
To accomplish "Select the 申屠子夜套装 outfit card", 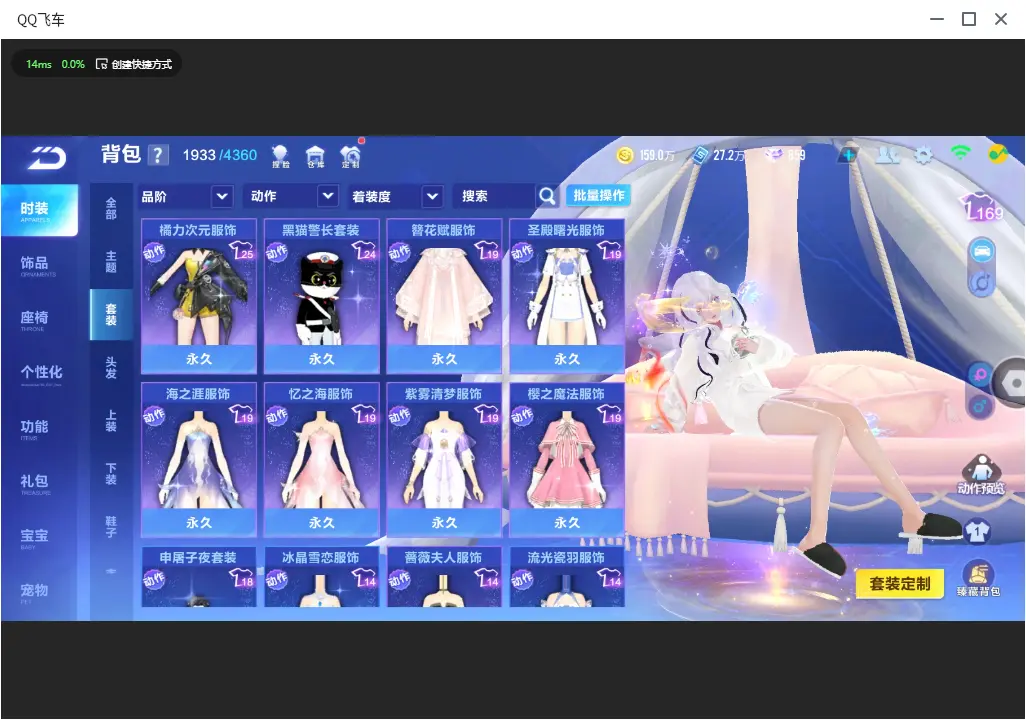I will point(199,577).
